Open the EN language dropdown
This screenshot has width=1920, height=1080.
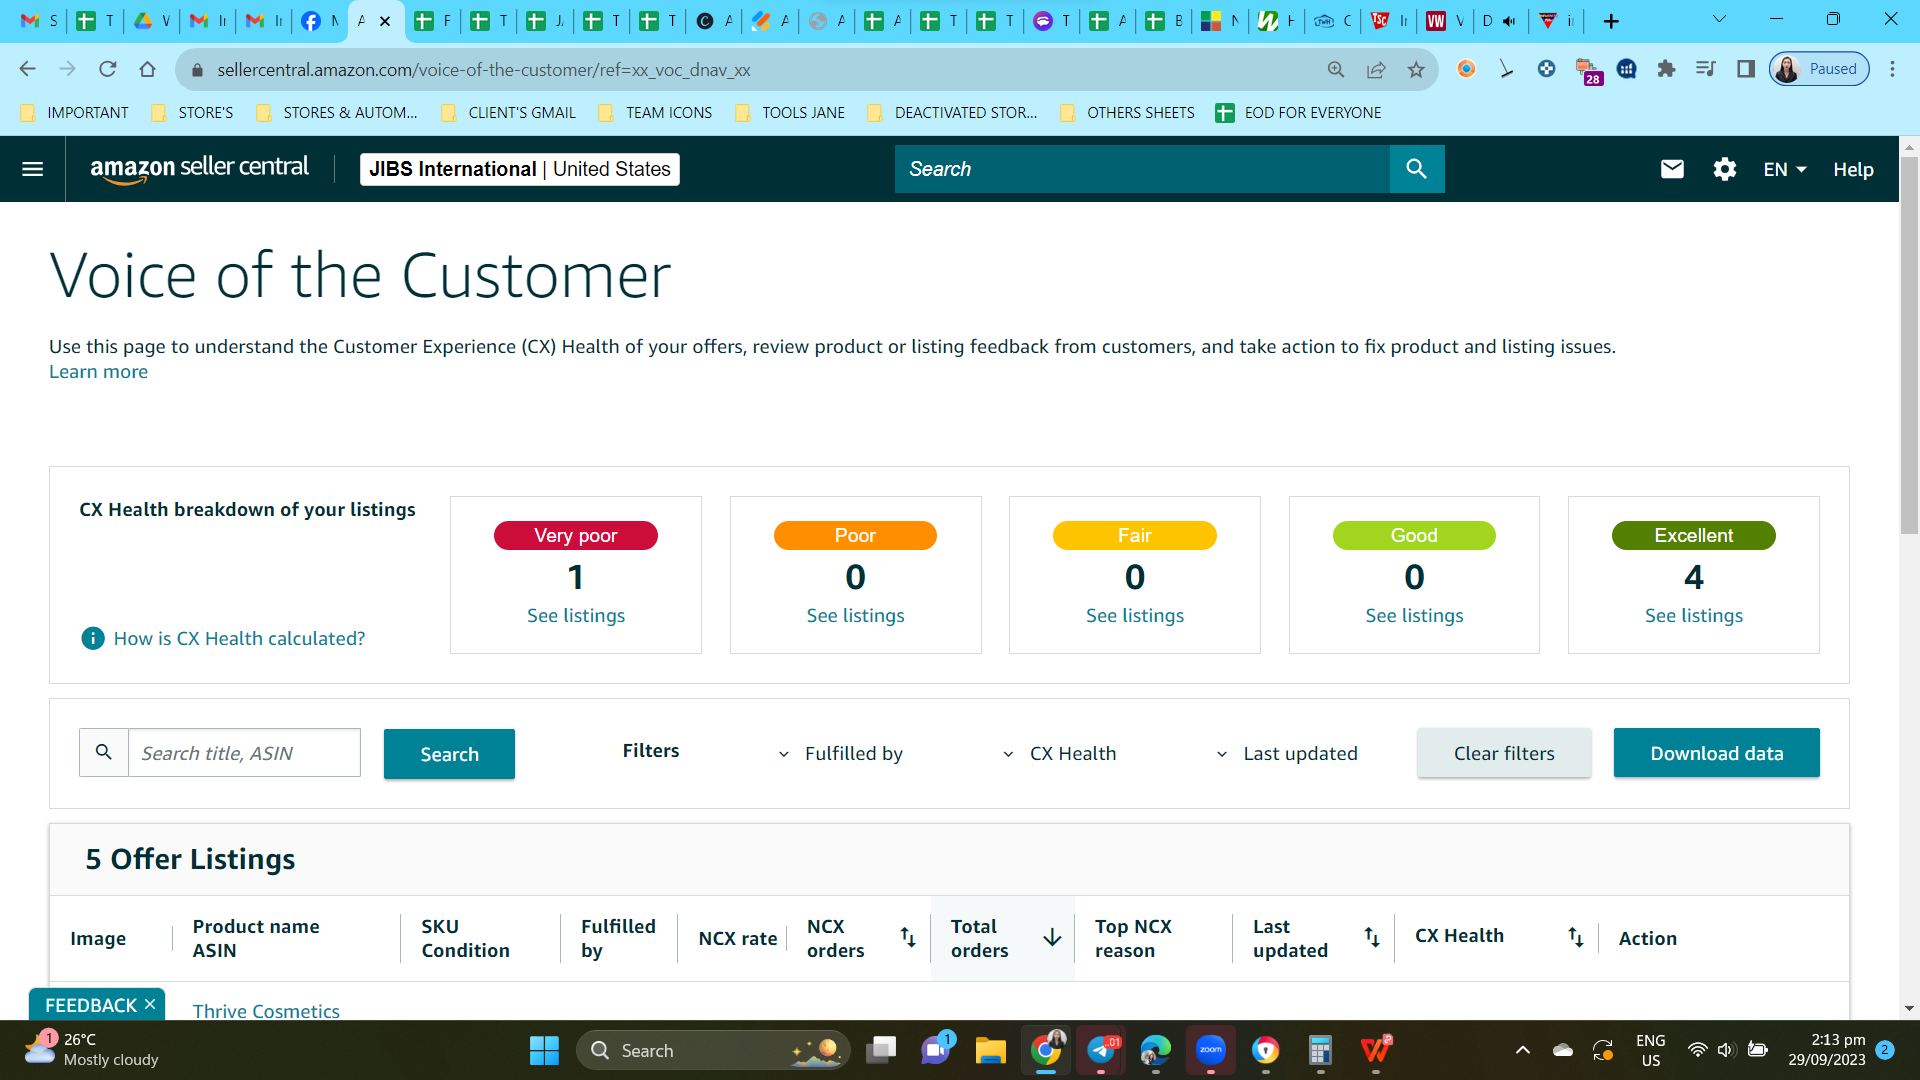pos(1785,169)
